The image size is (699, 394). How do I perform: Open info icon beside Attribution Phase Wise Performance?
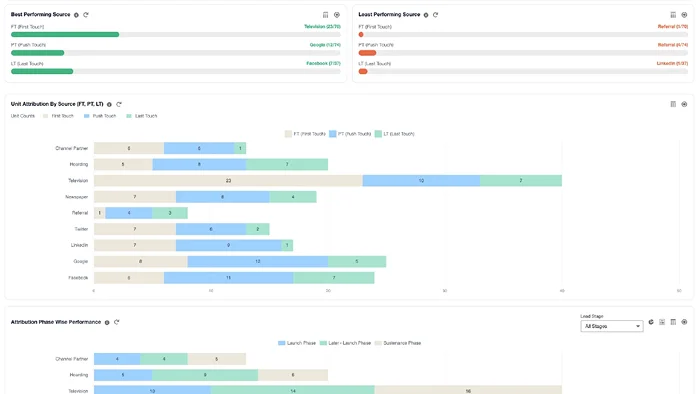[107, 323]
